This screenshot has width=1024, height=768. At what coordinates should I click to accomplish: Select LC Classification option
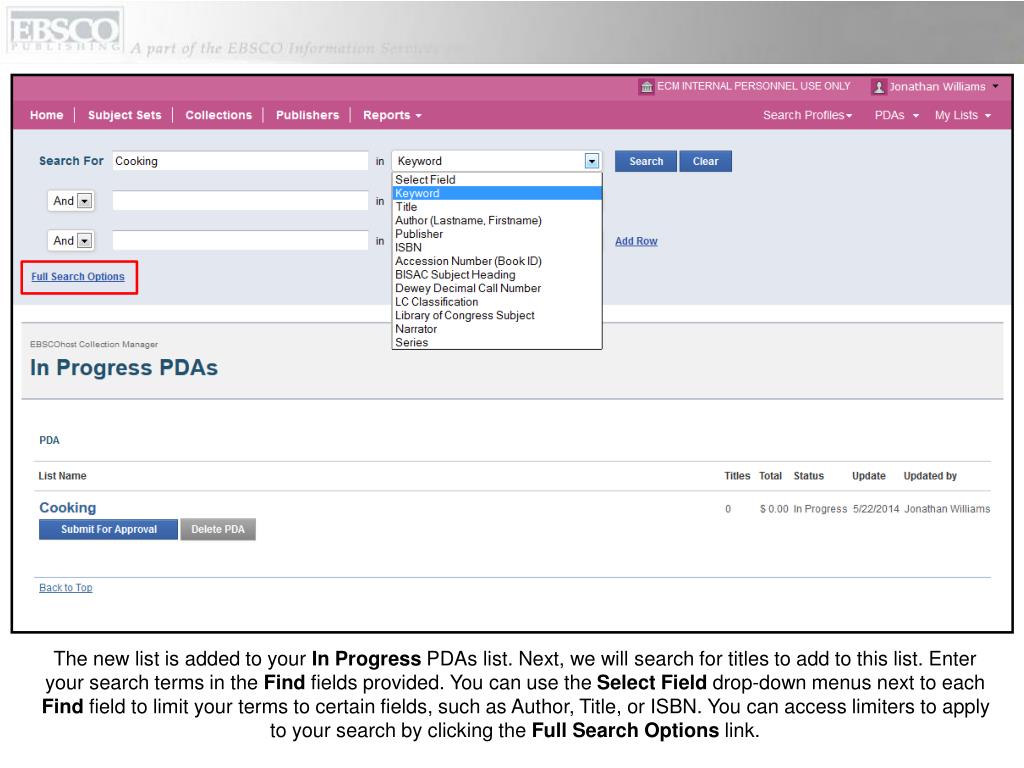point(496,302)
